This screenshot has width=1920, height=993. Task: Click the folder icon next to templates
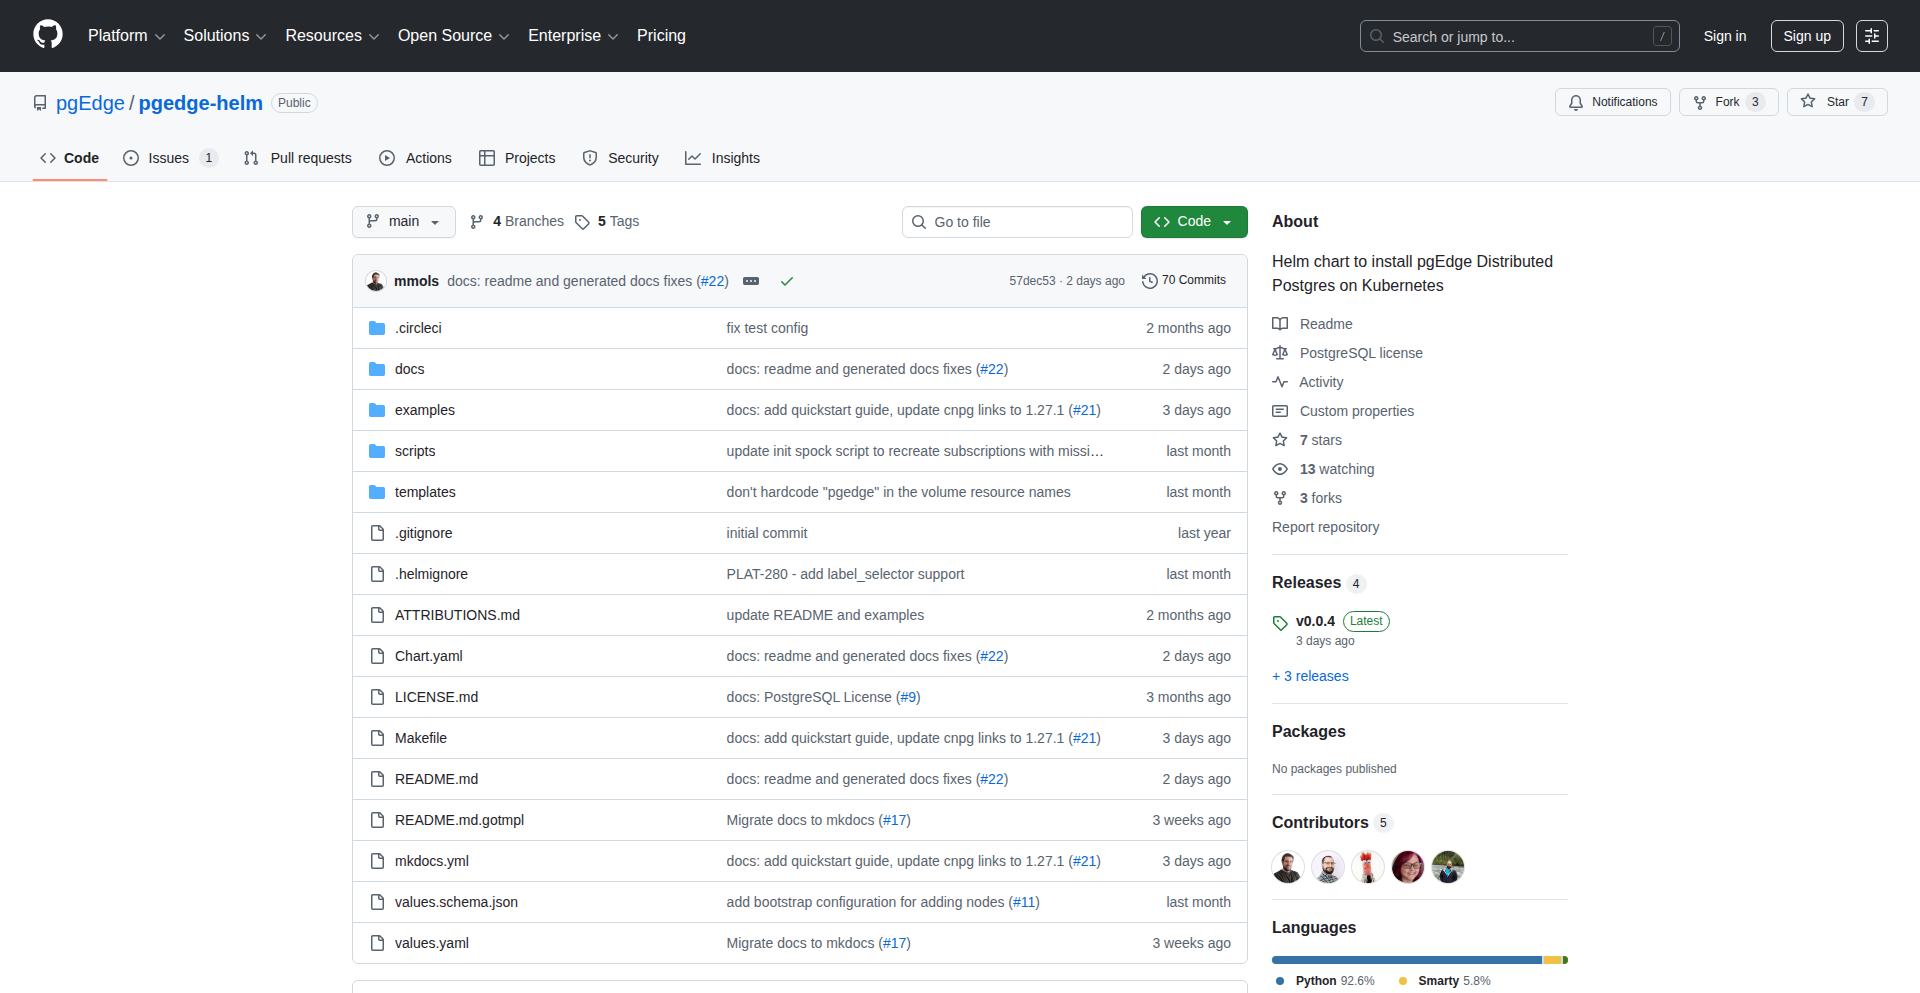coord(377,491)
